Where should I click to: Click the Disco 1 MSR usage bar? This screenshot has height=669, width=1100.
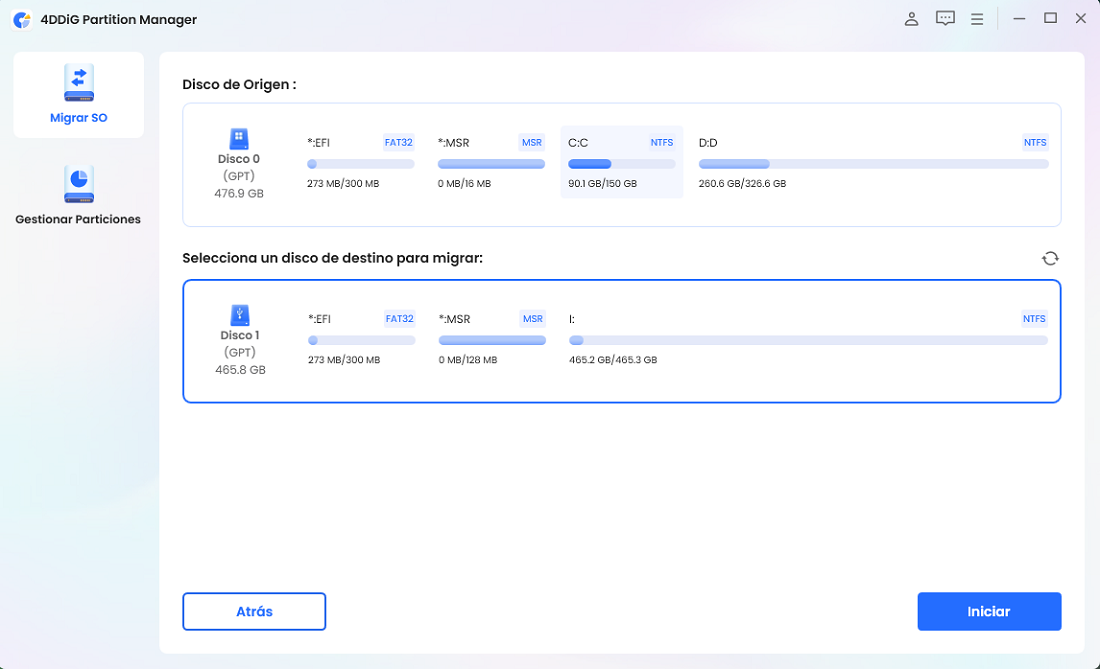(x=492, y=340)
